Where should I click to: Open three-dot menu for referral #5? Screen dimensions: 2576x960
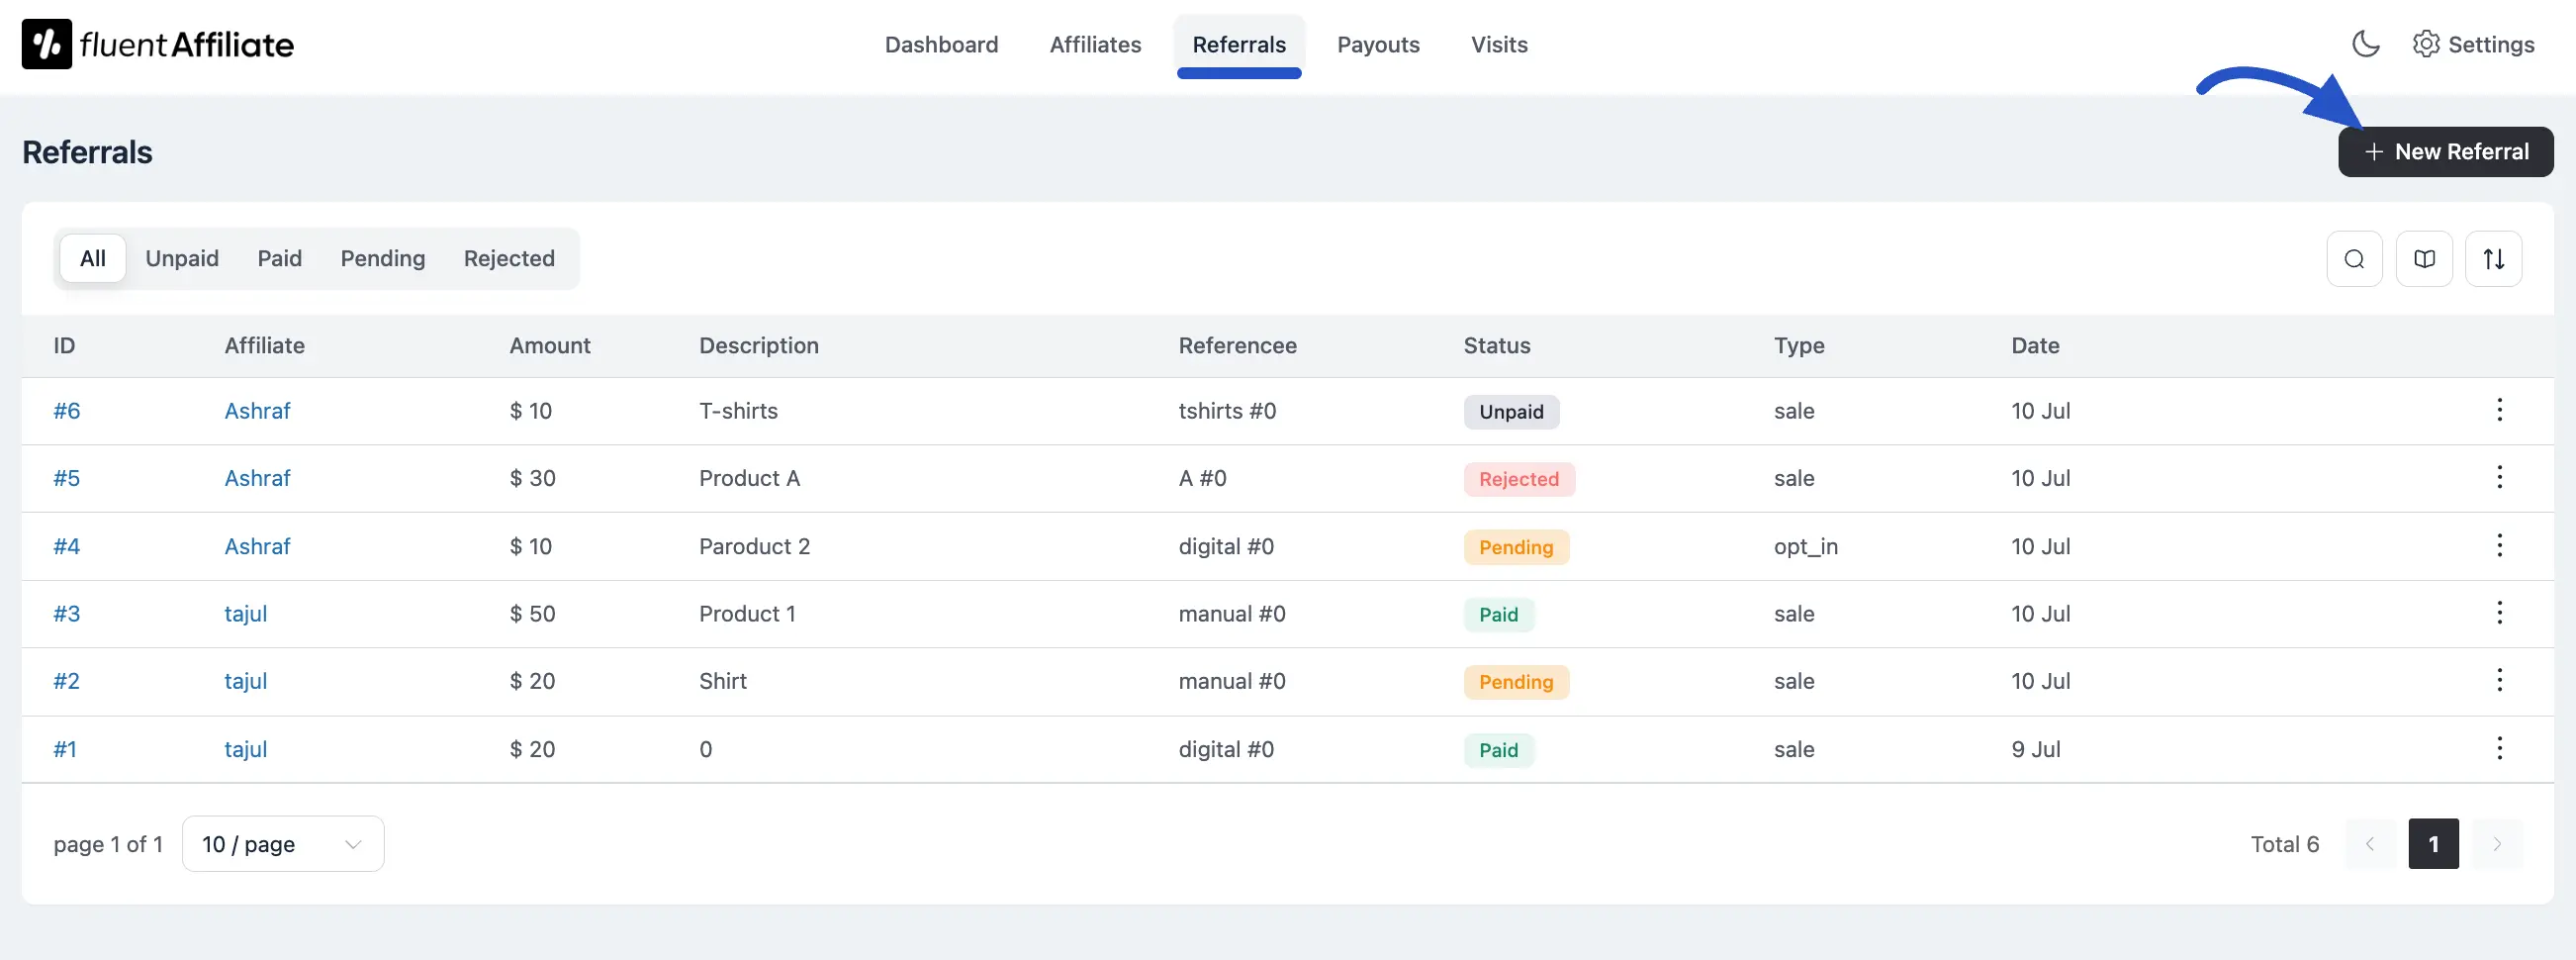2499,478
